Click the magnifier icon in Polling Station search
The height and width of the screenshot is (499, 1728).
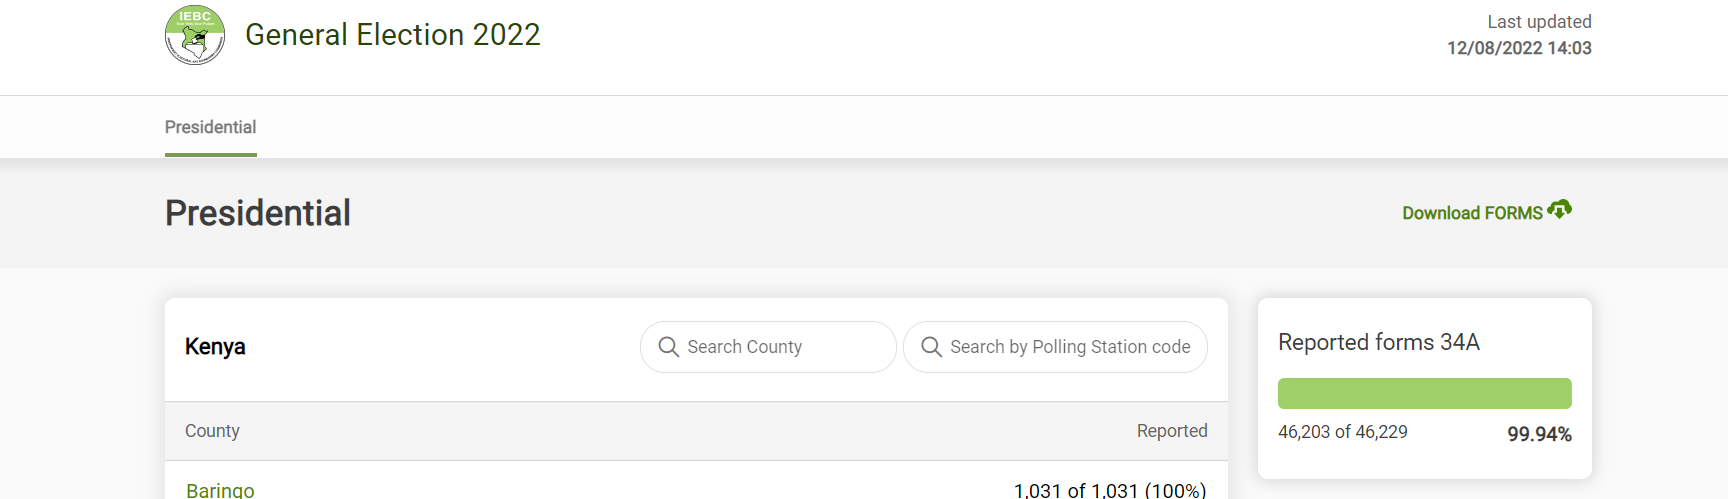point(931,347)
